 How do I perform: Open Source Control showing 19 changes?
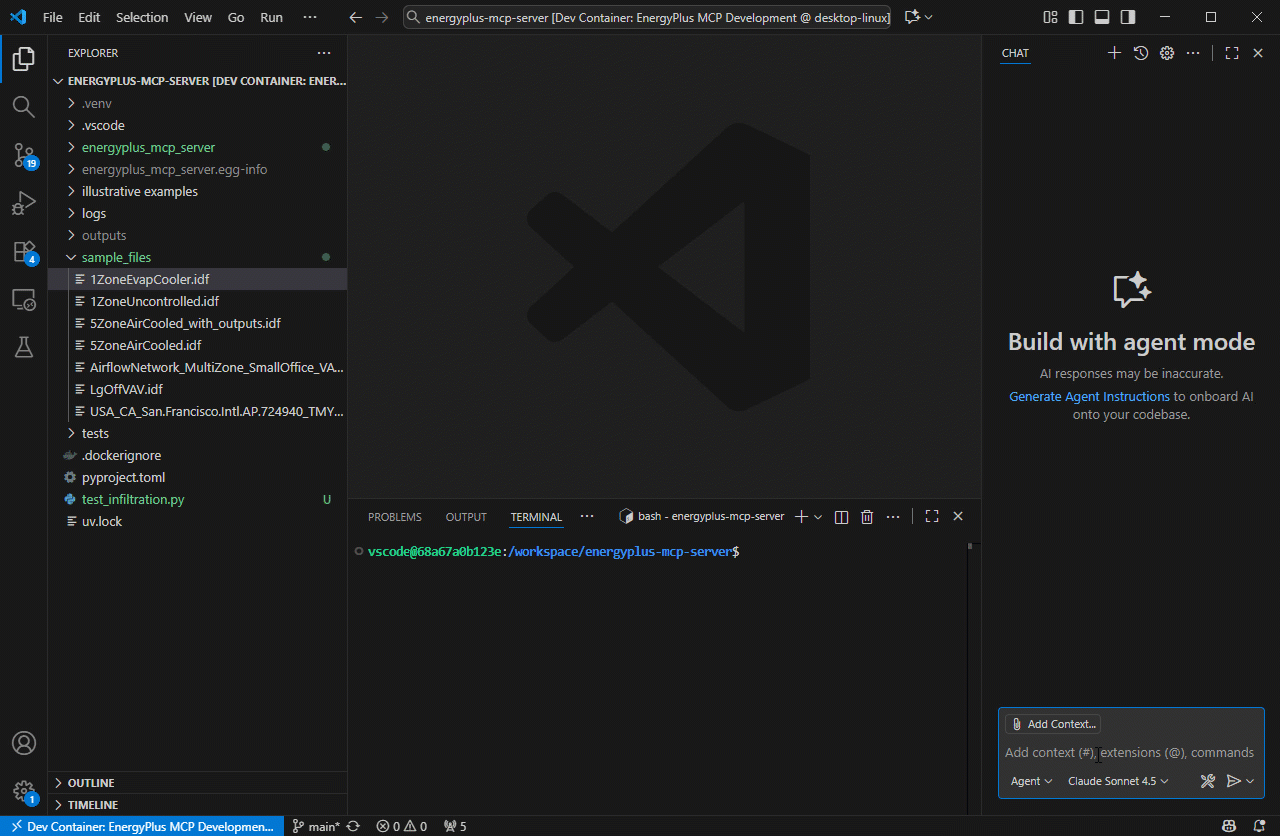(24, 155)
